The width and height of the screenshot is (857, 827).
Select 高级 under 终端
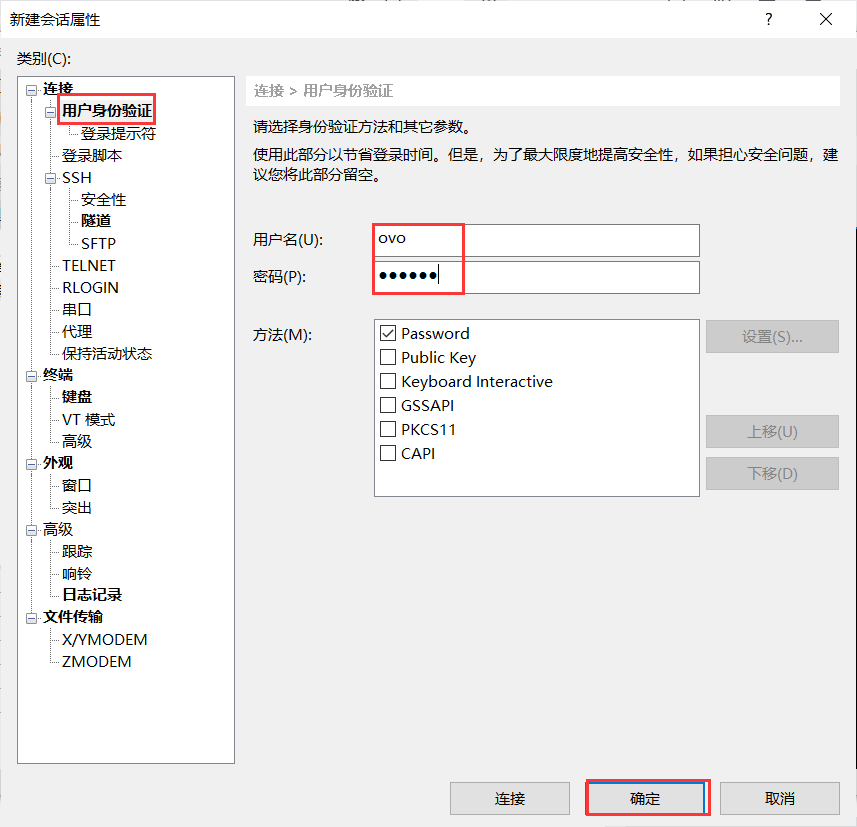click(77, 442)
